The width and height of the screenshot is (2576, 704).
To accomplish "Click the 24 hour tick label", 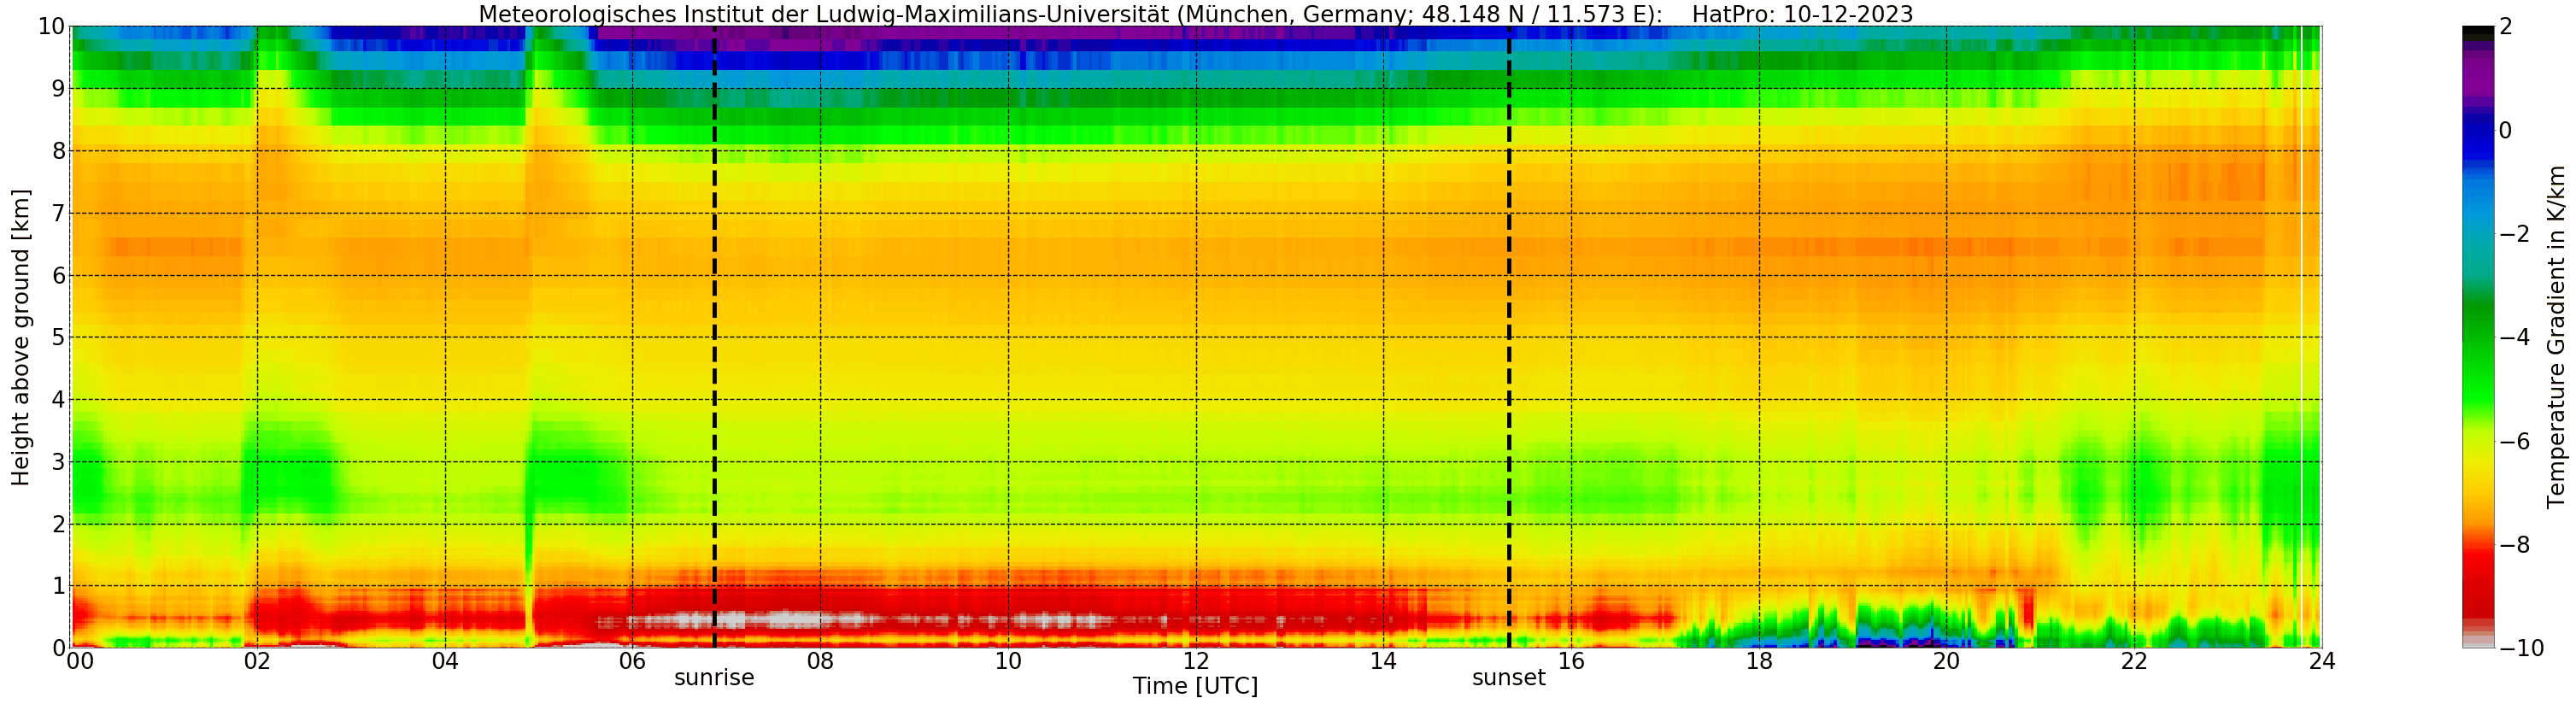I will pos(2322,661).
